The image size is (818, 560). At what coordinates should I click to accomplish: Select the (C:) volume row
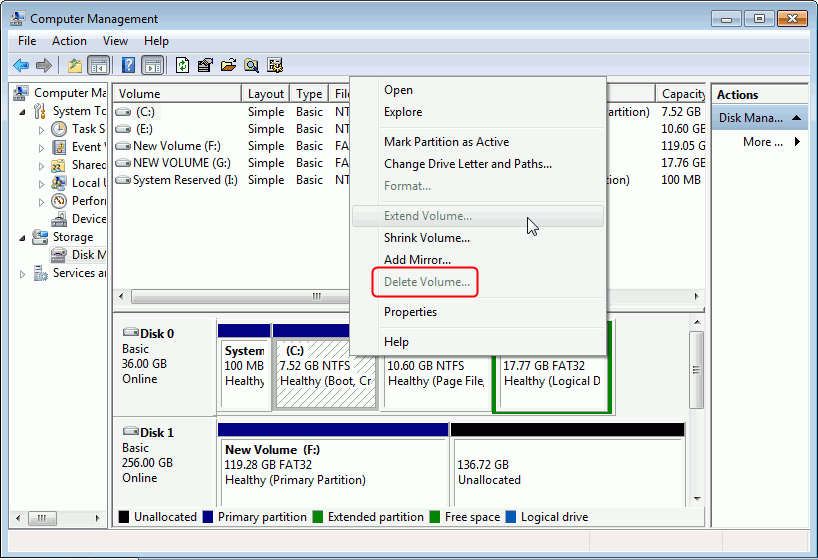tap(232, 112)
